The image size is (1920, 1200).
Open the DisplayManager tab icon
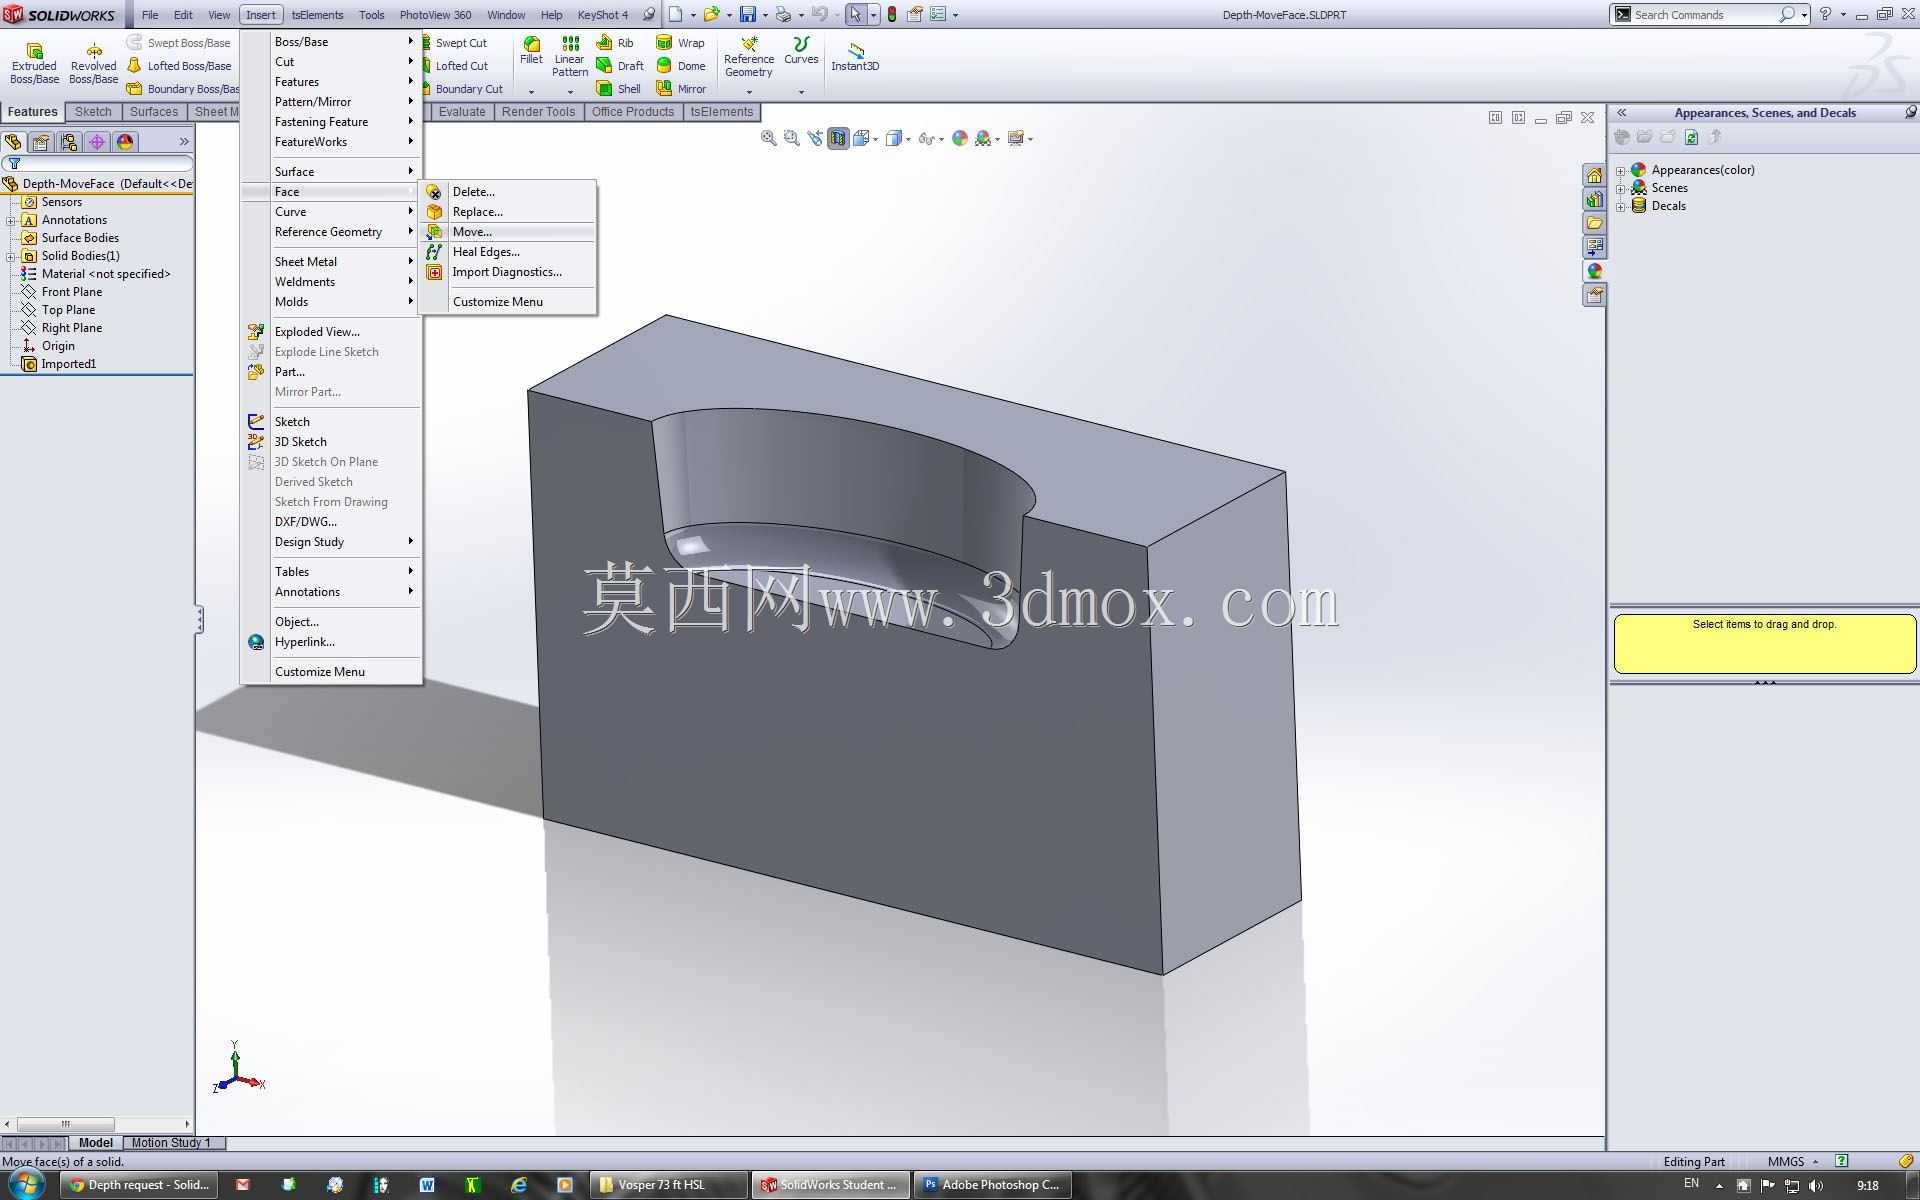point(125,142)
